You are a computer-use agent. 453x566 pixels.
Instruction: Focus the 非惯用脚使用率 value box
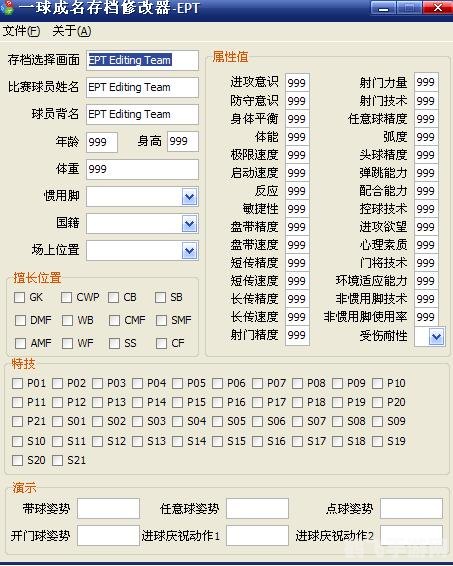(426, 317)
